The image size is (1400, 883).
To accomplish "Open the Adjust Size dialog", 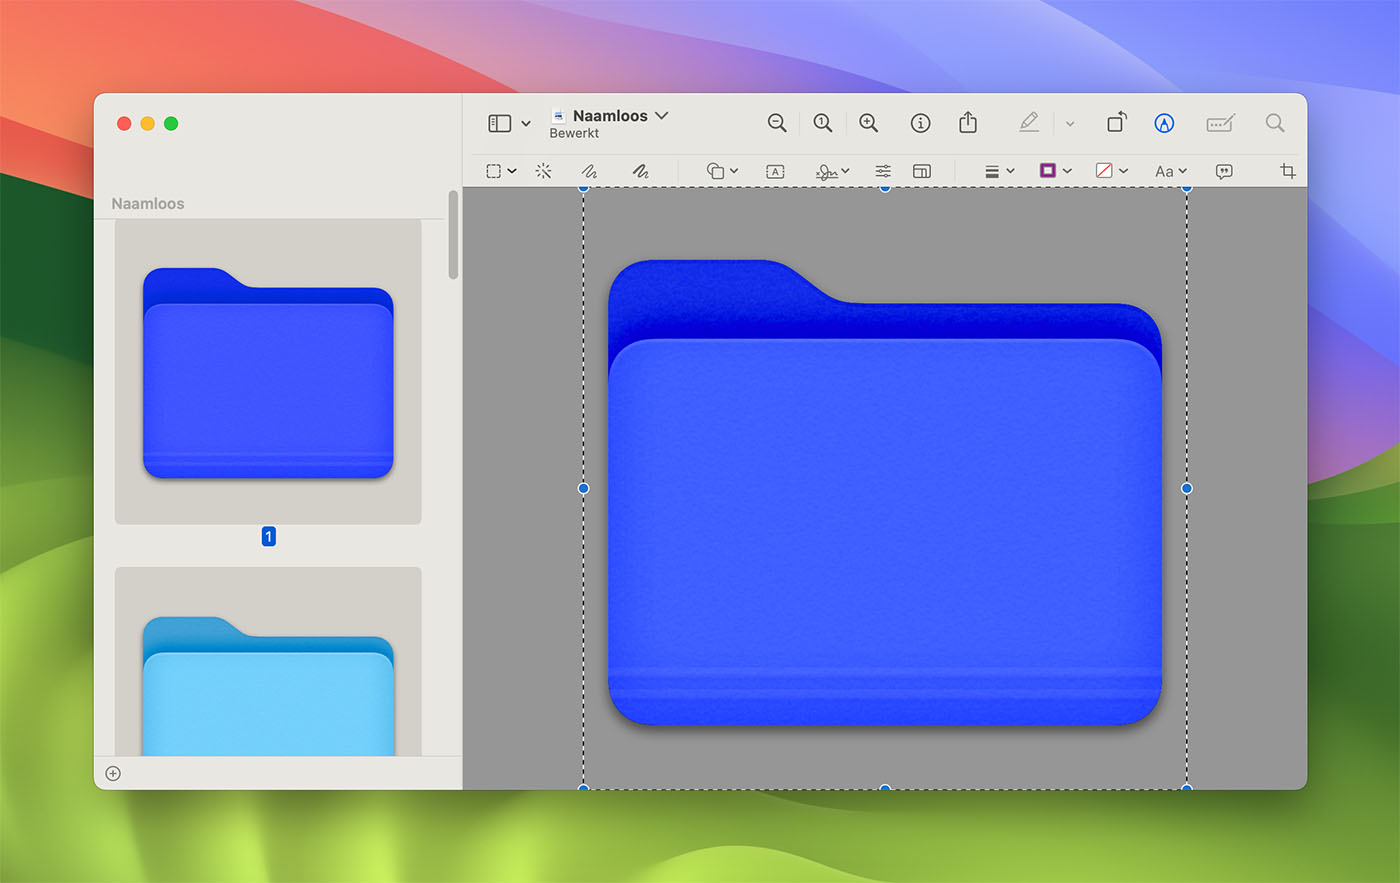I will tap(921, 171).
